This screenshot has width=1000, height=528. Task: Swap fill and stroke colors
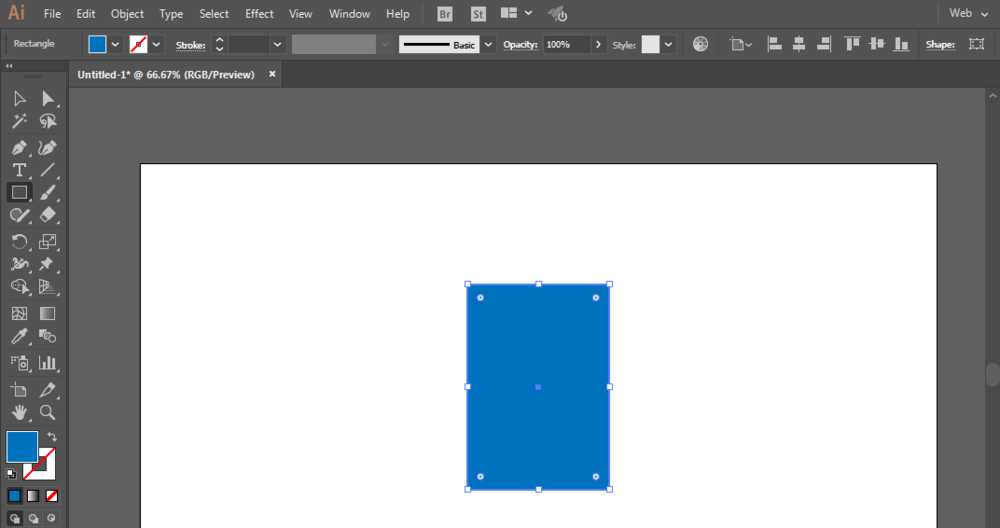pyautogui.click(x=52, y=437)
